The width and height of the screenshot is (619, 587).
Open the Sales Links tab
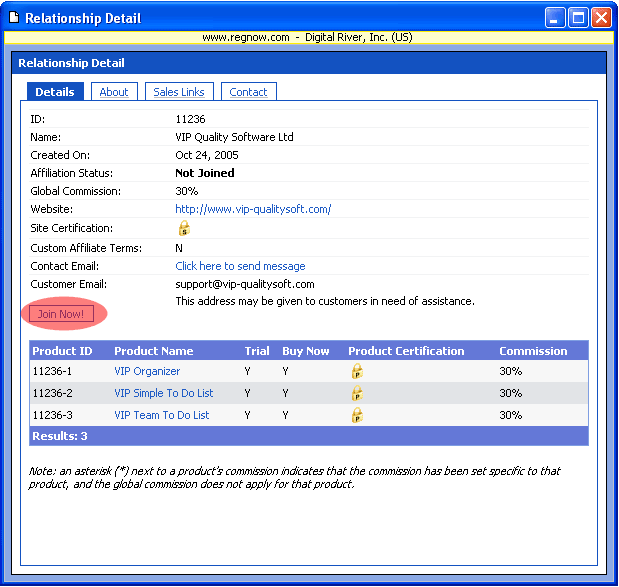(x=179, y=92)
